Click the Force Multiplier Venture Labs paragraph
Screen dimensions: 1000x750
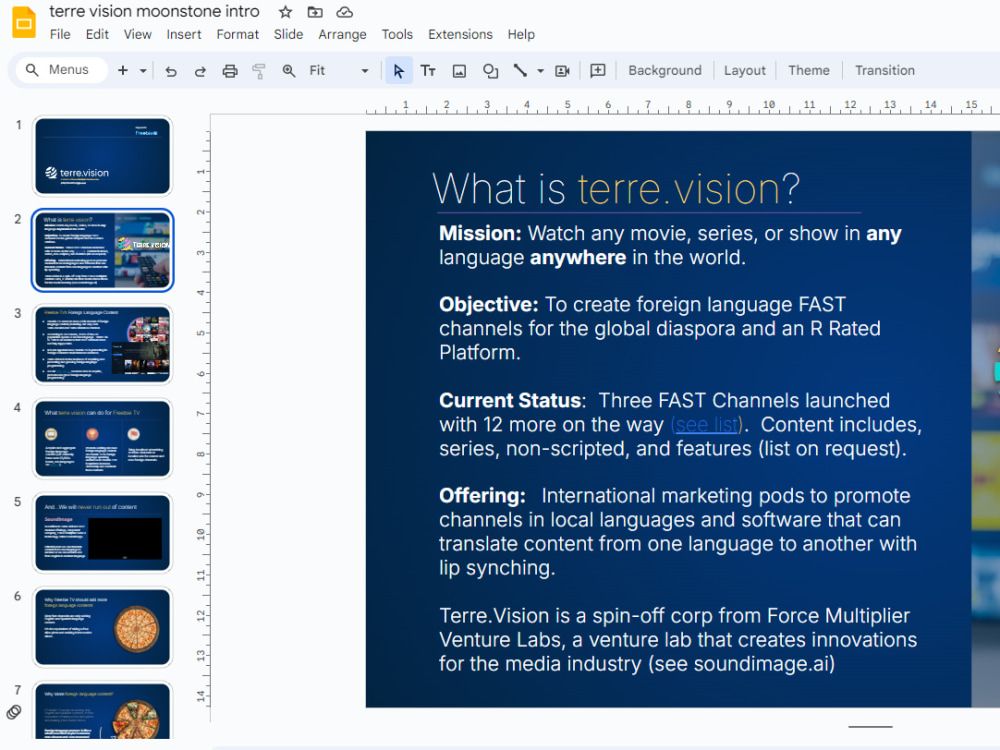pyautogui.click(x=677, y=640)
